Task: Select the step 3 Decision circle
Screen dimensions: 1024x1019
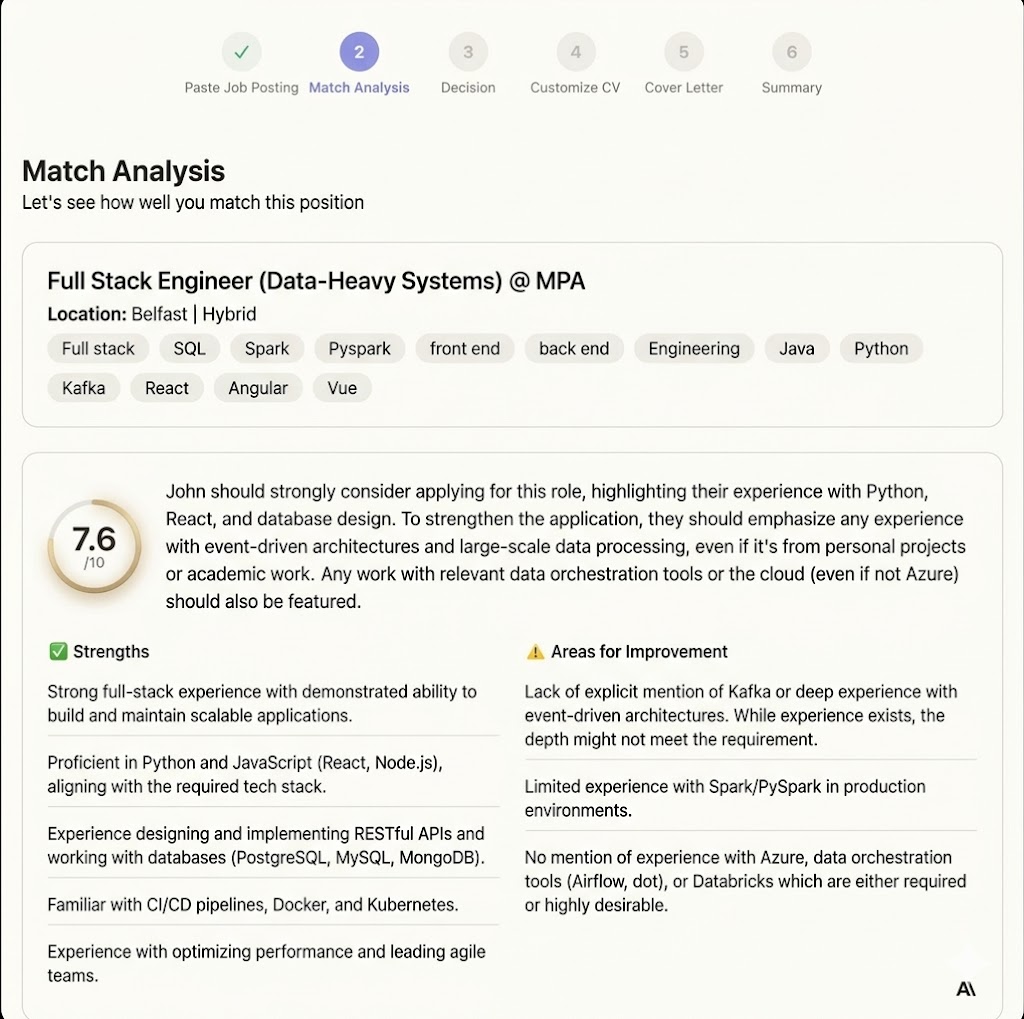Action: [x=467, y=50]
